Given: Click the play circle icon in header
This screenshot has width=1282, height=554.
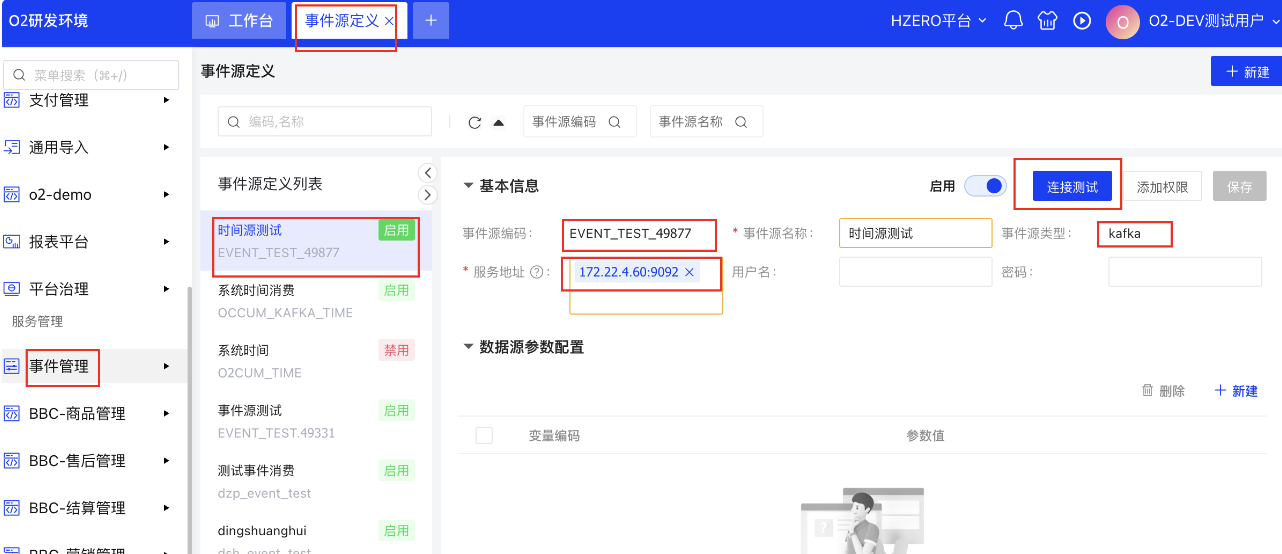Looking at the screenshot, I should [x=1081, y=20].
